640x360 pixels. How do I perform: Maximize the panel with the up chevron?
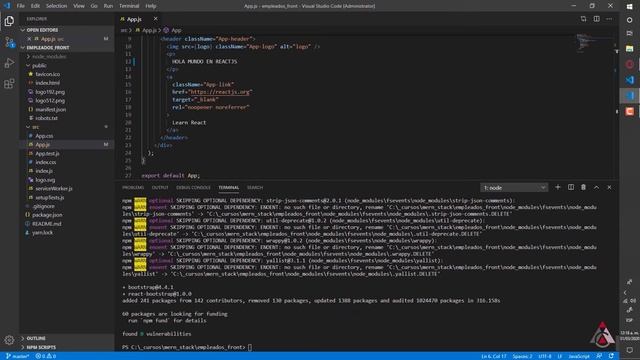pyautogui.click(x=596, y=187)
